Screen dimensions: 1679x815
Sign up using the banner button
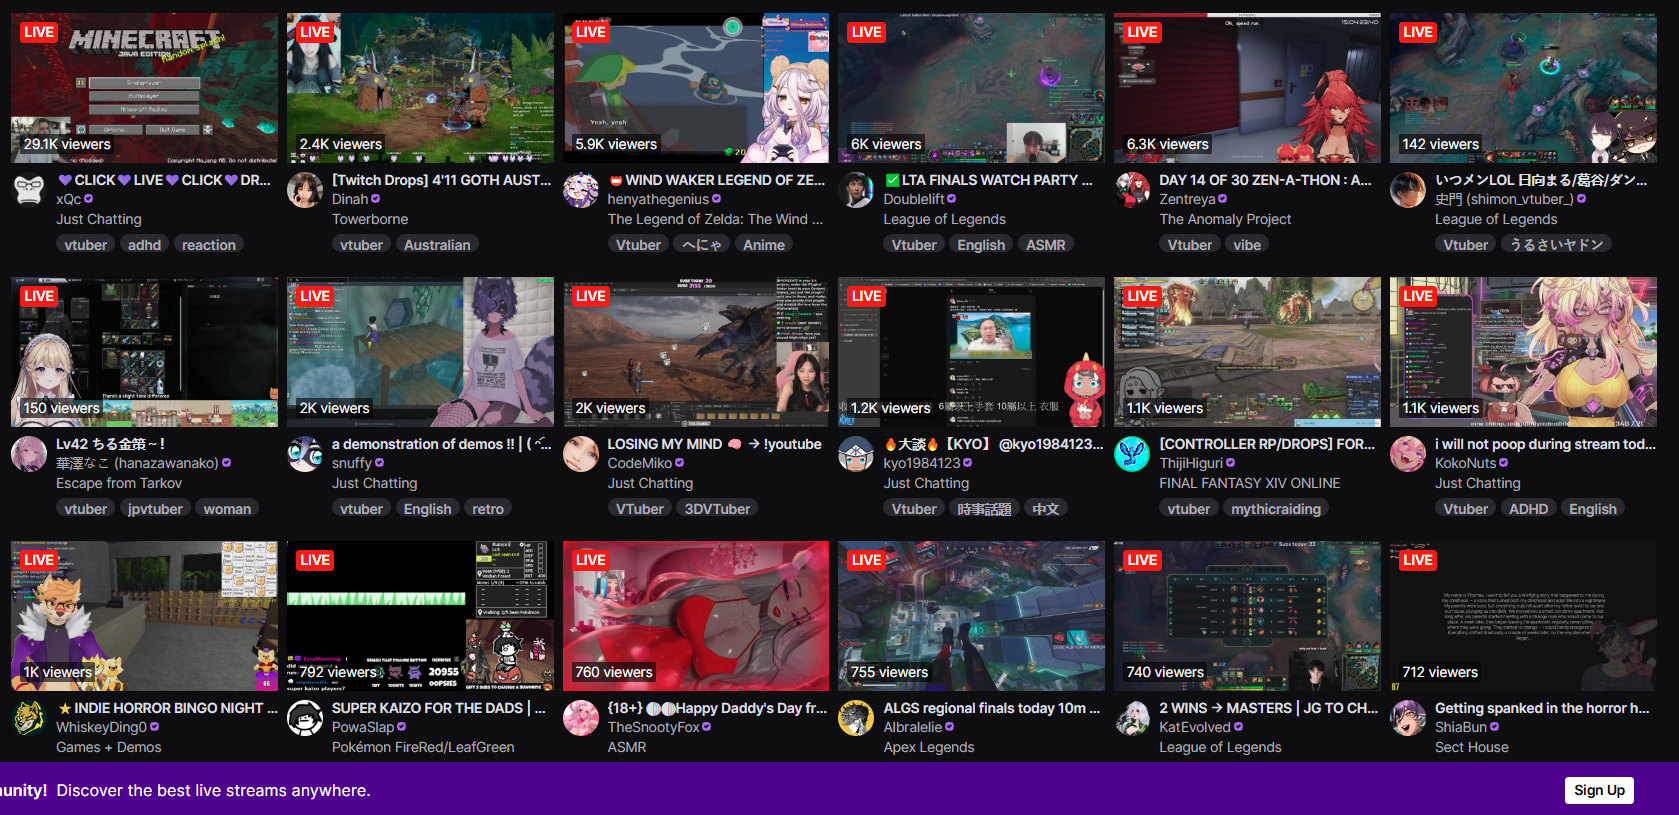(x=1599, y=790)
